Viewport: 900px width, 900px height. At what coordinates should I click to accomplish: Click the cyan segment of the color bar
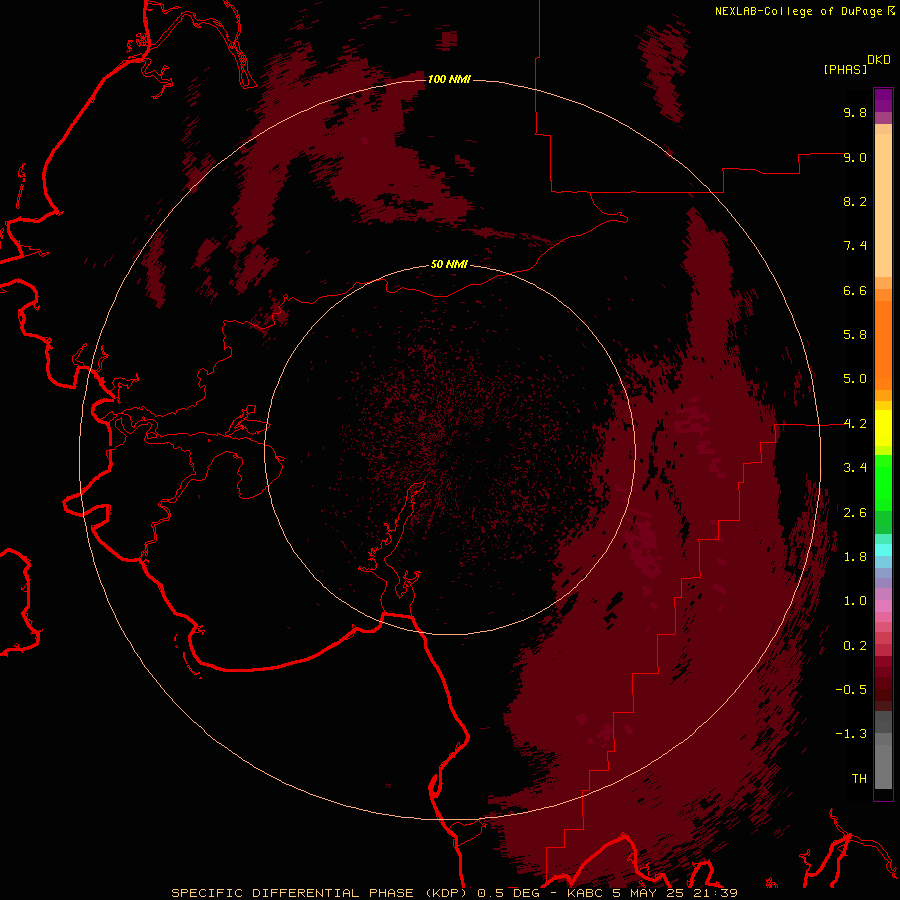point(883,550)
